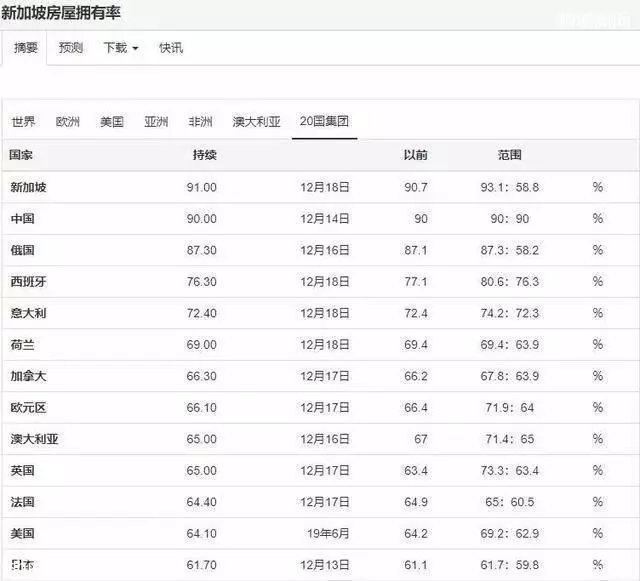
Task: Click the previous value 77.1 for 西班牙
Action: pos(416,282)
